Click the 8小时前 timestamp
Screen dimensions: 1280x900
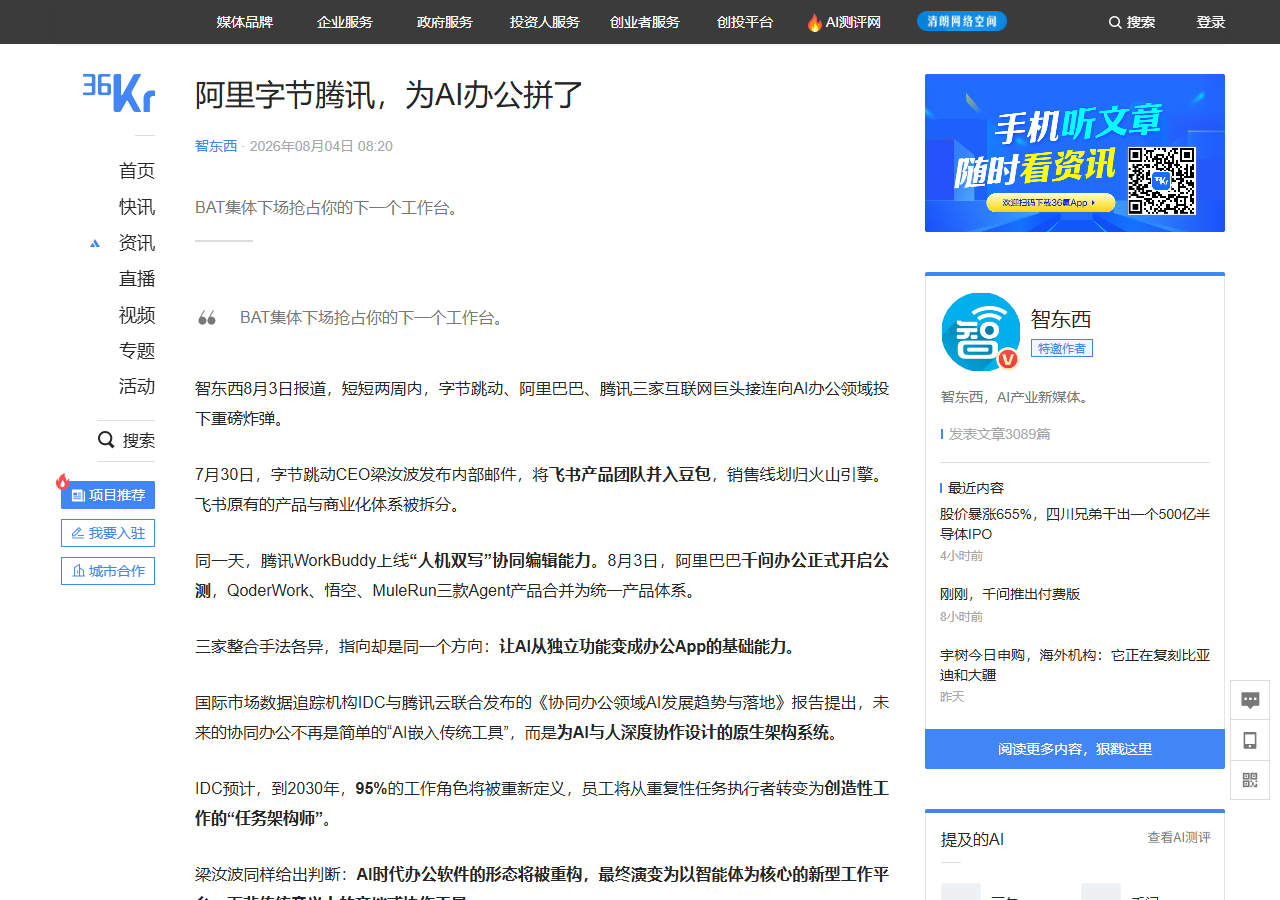pos(961,617)
